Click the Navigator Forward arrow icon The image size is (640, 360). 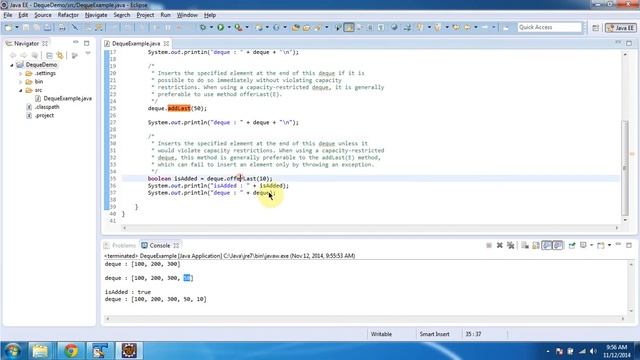tap(24, 55)
